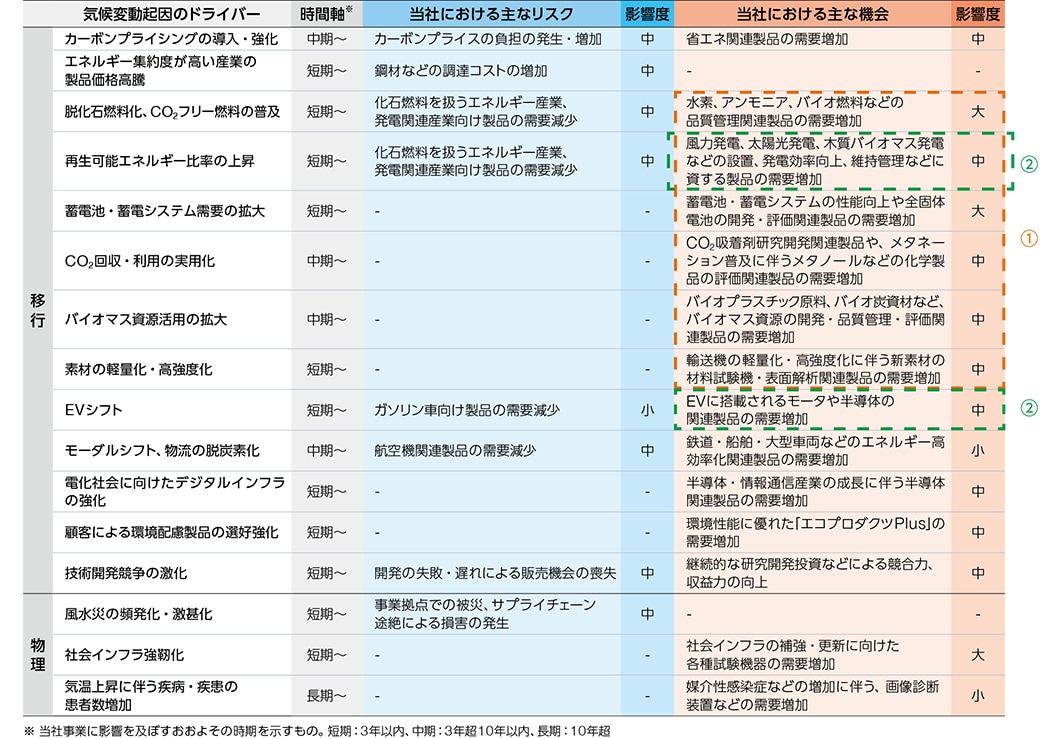Image resolution: width=1040 pixels, height=739 pixels.
Task: Click risk '開発の失敗・遅れによる販売機会の喪失'
Action: point(495,573)
